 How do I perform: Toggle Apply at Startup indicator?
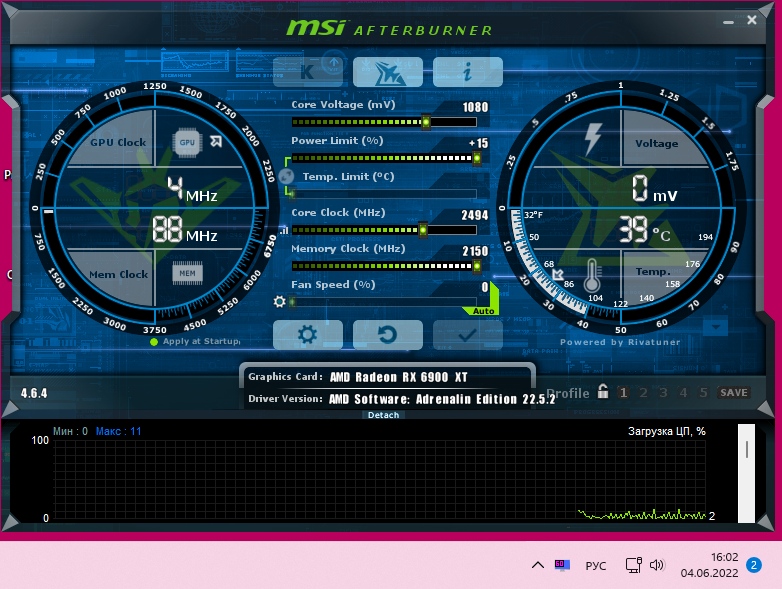coord(154,342)
